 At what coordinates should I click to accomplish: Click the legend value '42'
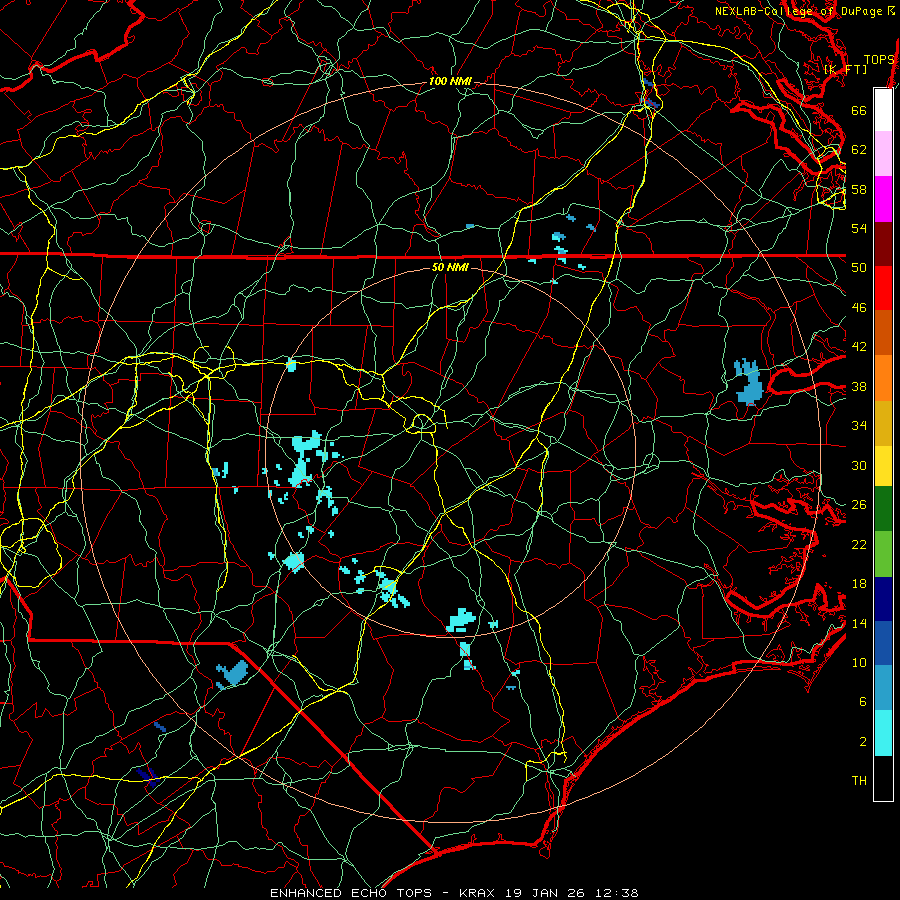(x=859, y=347)
